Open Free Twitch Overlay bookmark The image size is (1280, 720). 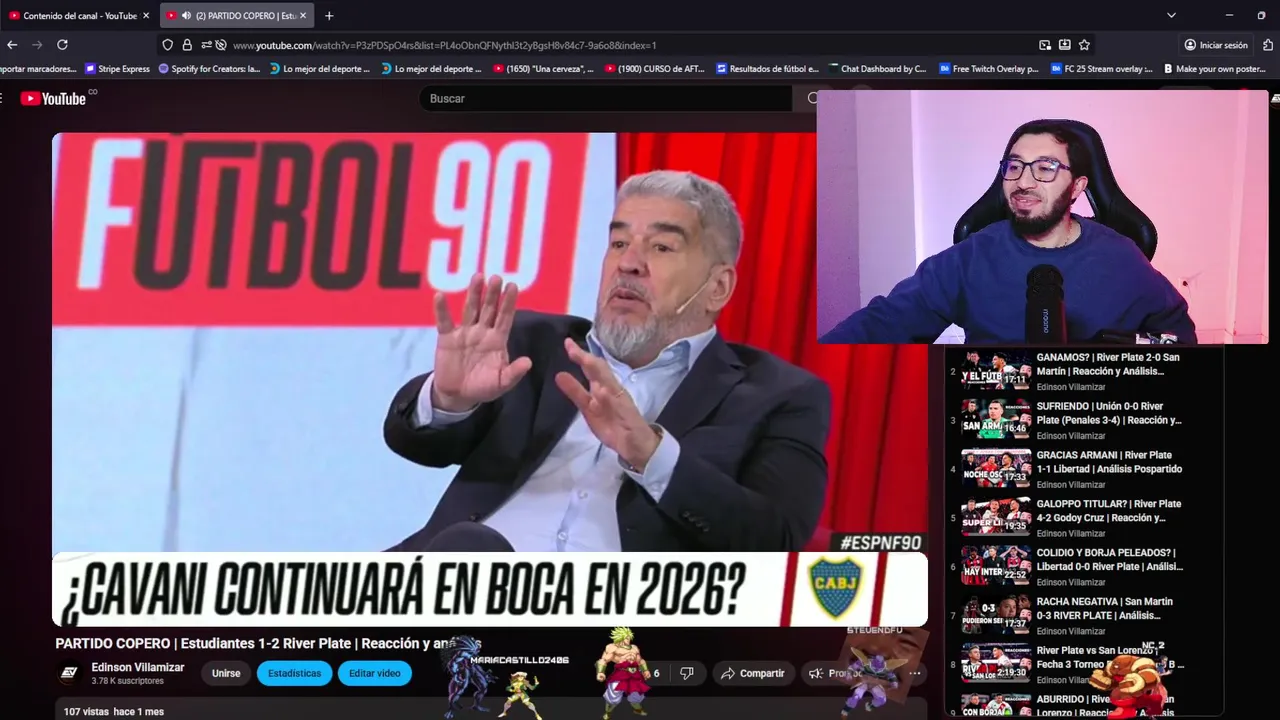tap(988, 69)
